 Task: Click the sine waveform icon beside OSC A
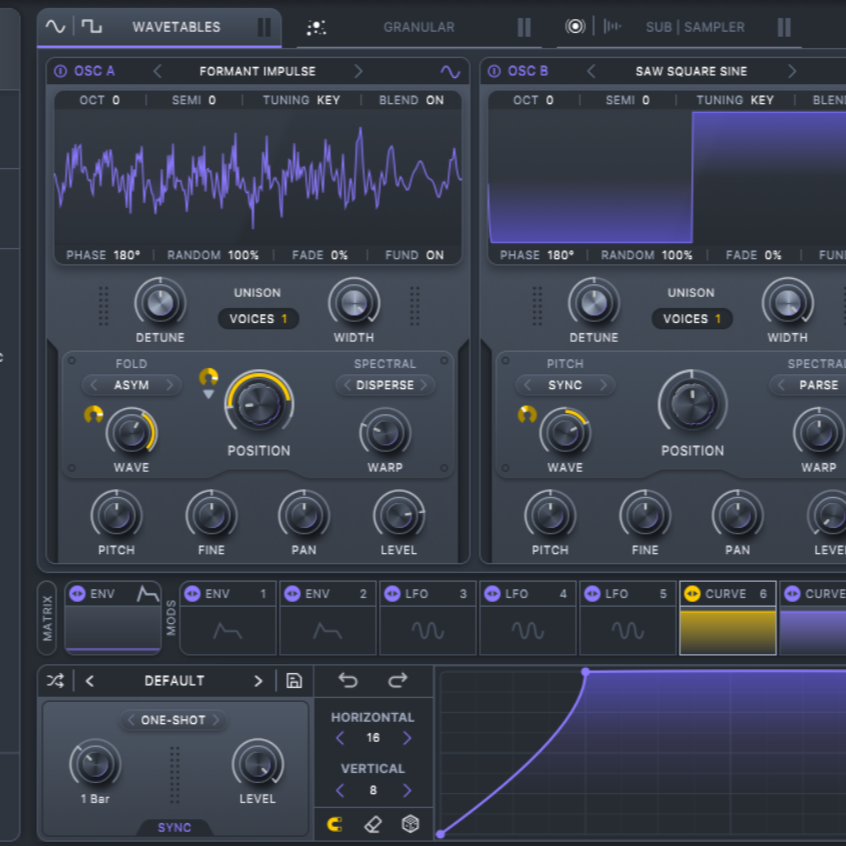pos(449,71)
